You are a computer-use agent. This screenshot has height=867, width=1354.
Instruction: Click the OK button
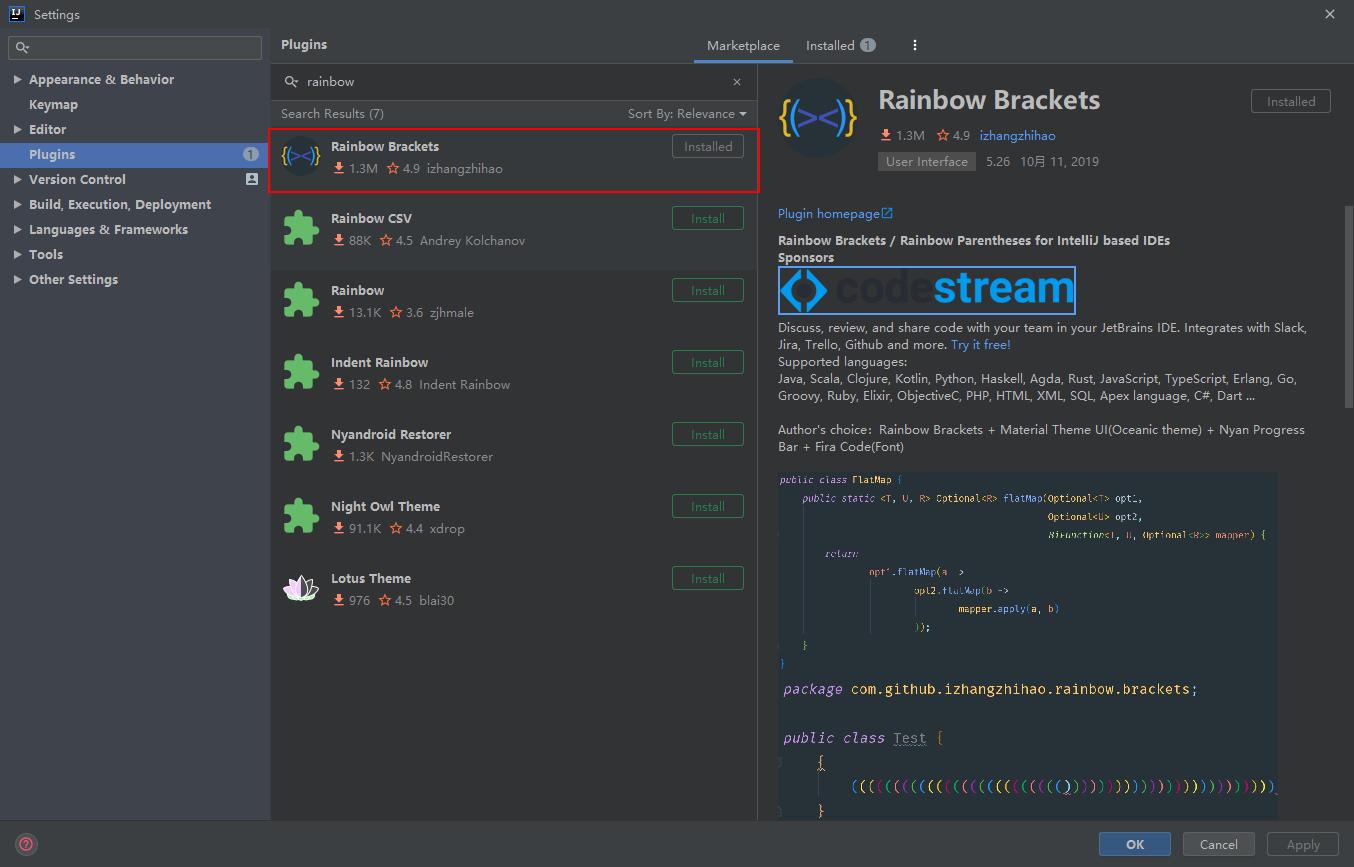tap(1135, 844)
